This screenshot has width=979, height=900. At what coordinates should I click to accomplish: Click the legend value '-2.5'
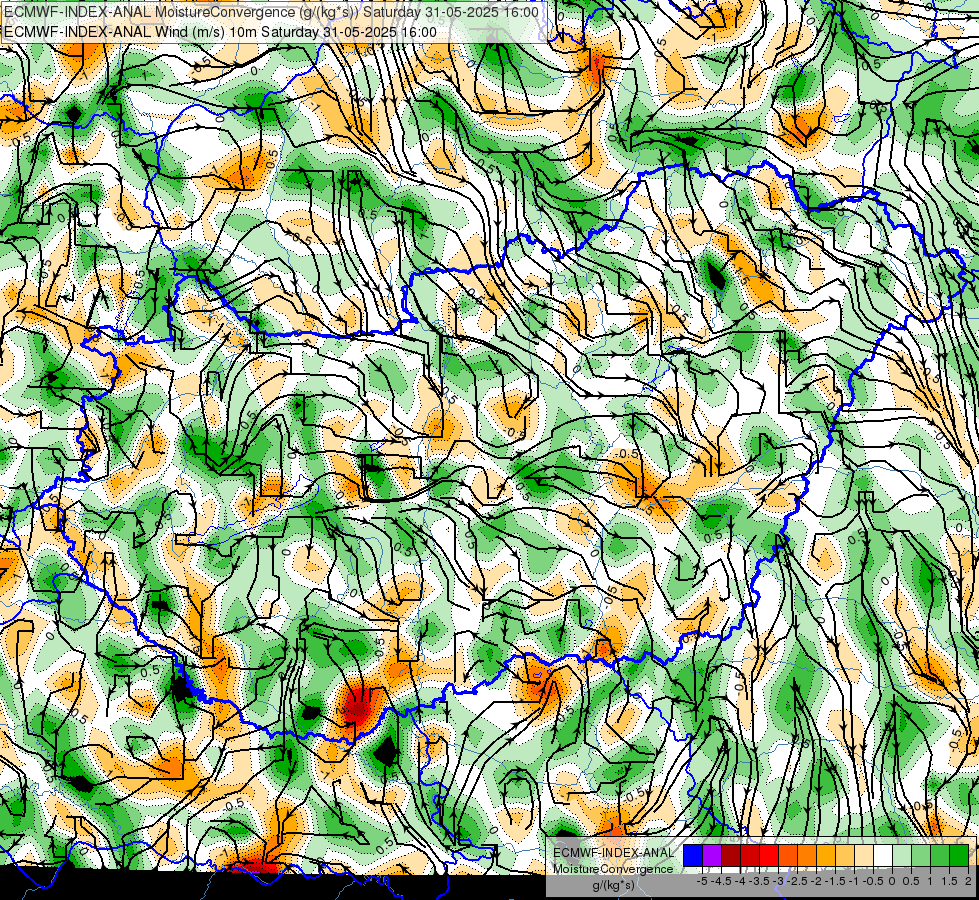(797, 881)
